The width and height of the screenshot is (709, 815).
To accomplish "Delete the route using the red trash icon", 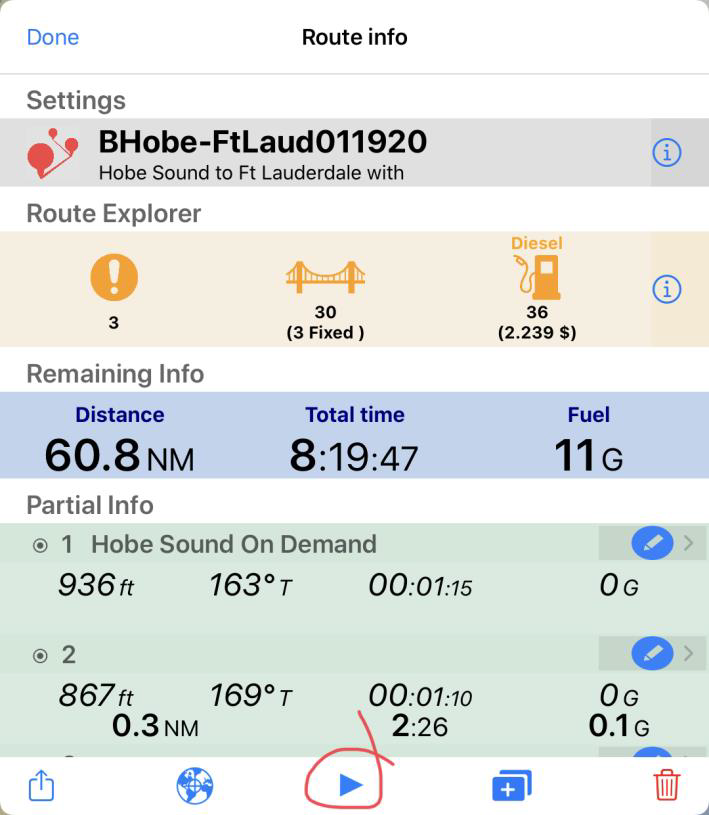I will click(x=666, y=785).
